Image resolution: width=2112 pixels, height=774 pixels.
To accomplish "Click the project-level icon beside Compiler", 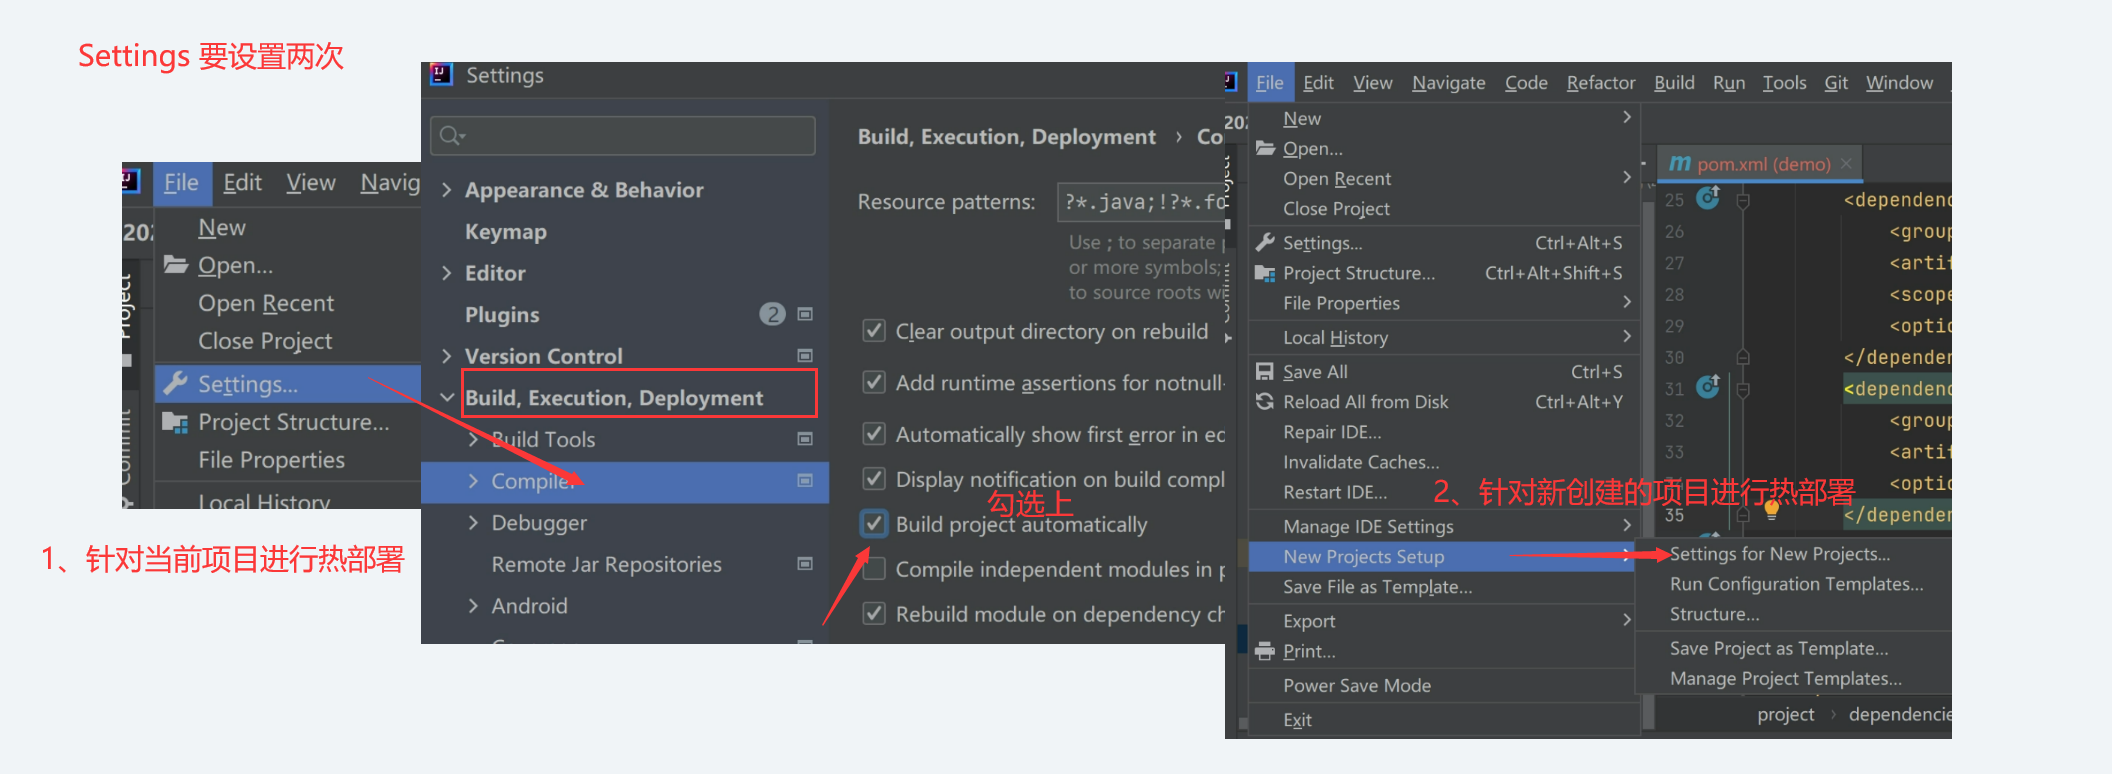I will click(805, 481).
